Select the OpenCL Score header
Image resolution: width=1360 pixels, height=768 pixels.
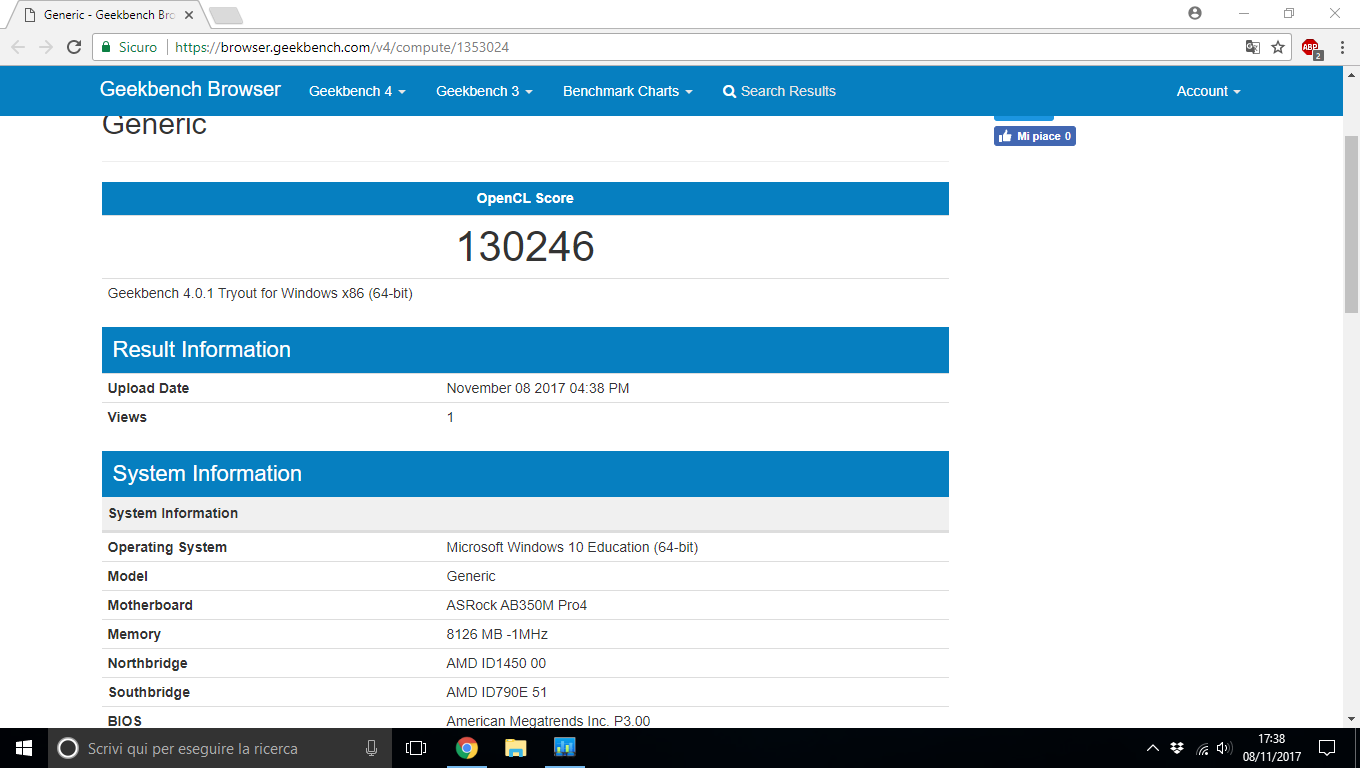[x=525, y=198]
